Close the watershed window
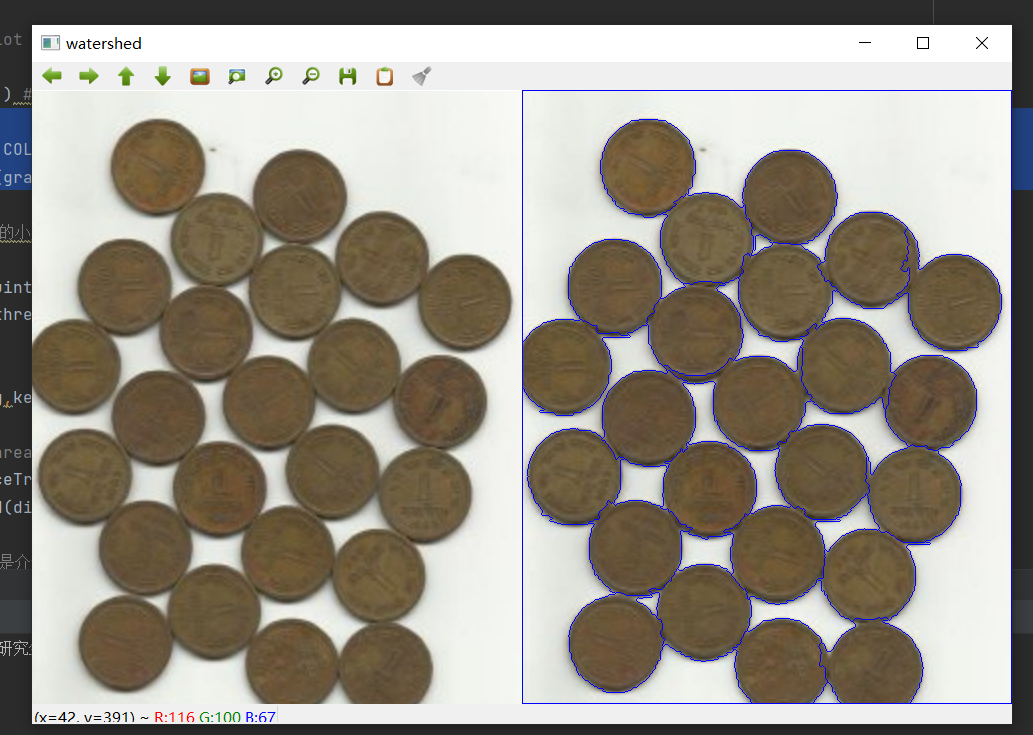The width and height of the screenshot is (1033, 735). pyautogui.click(x=982, y=43)
